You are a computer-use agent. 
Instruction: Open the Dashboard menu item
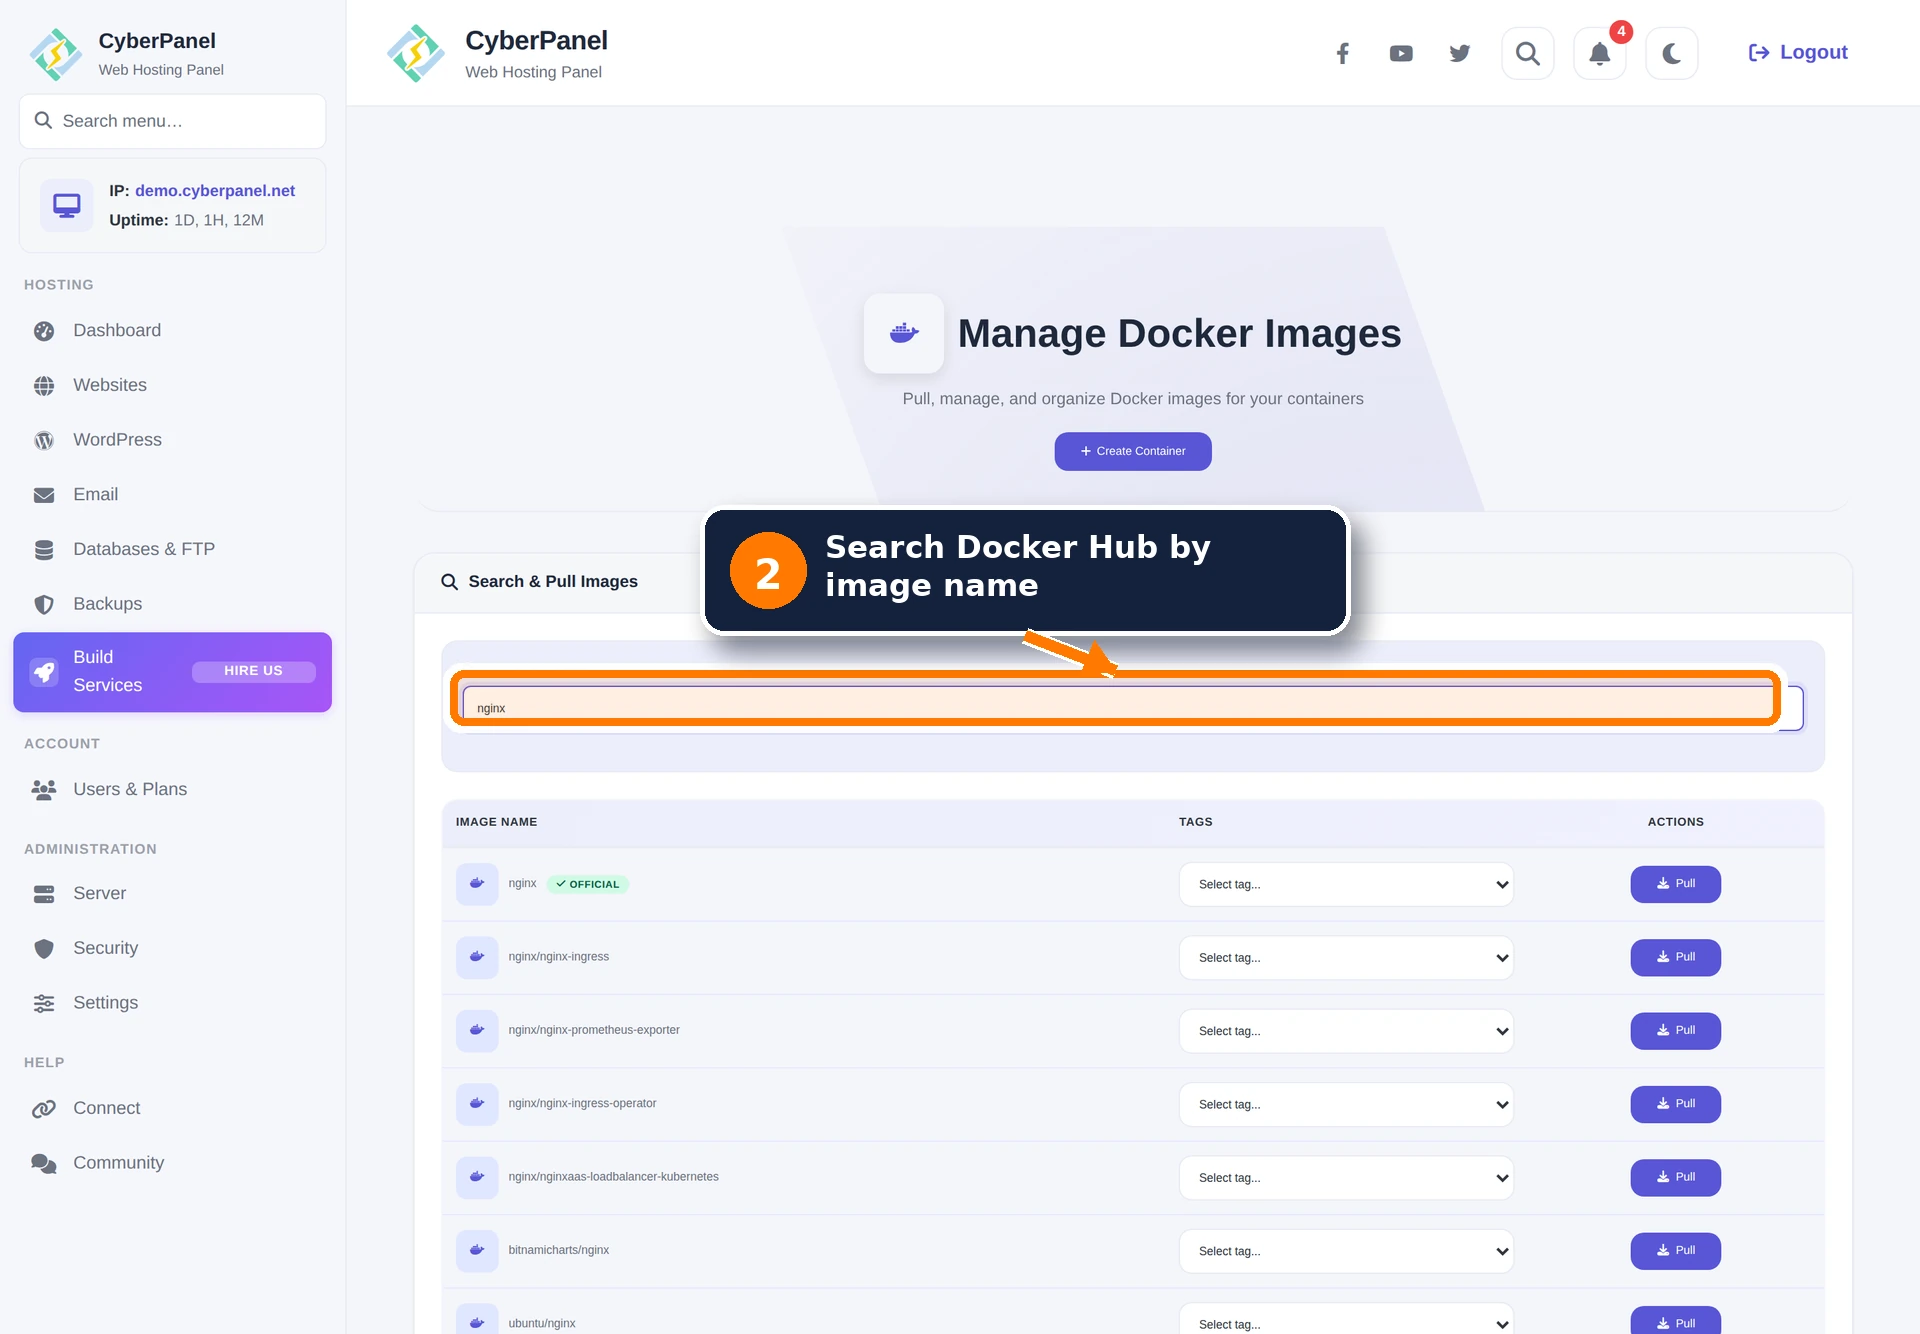tap(172, 330)
